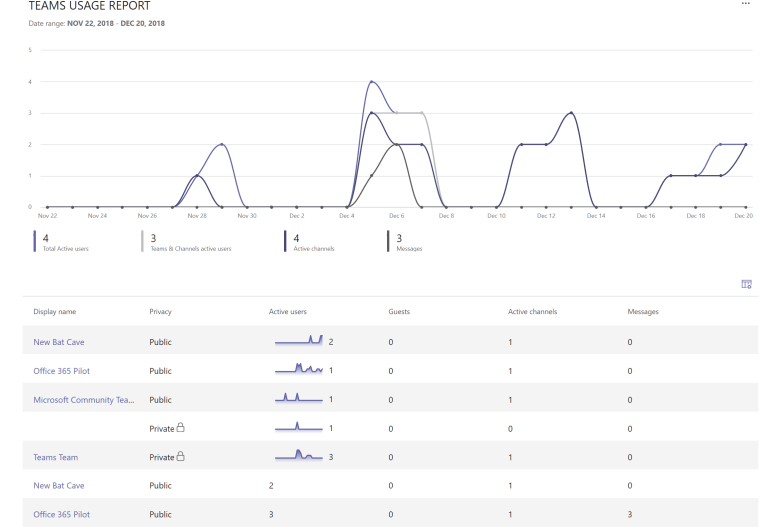Open the Microsoft Community Team link
771x527 pixels.
click(x=84, y=399)
